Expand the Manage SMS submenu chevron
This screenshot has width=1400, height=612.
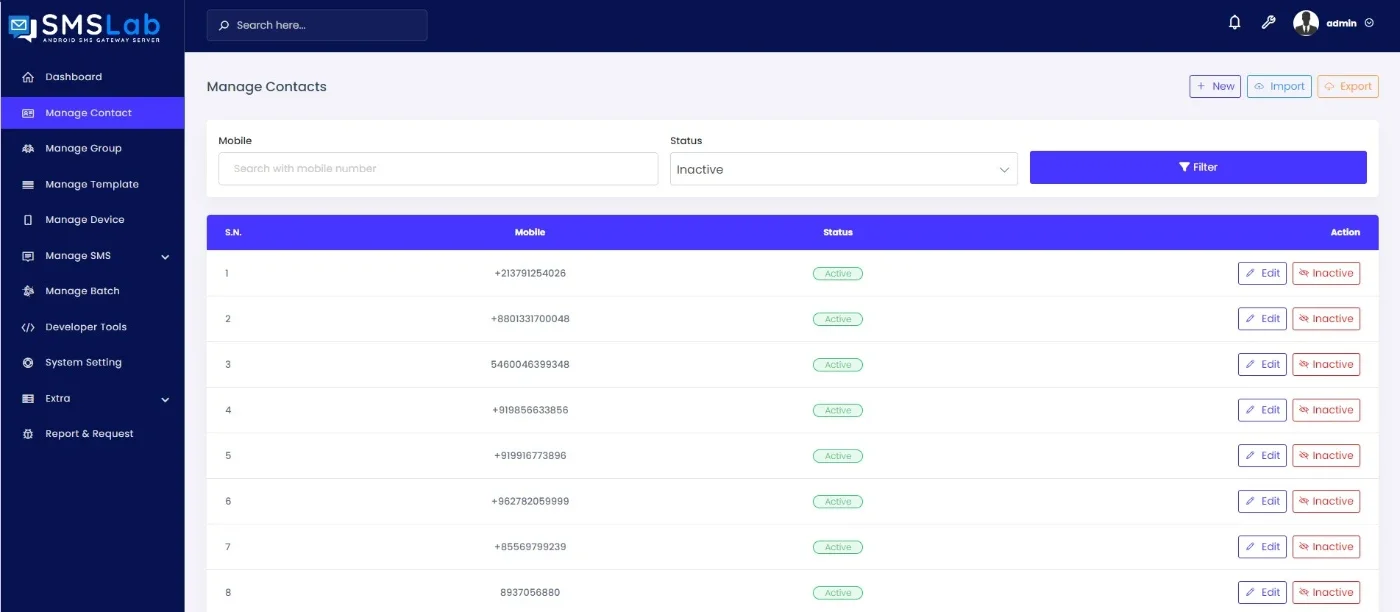[x=165, y=257]
